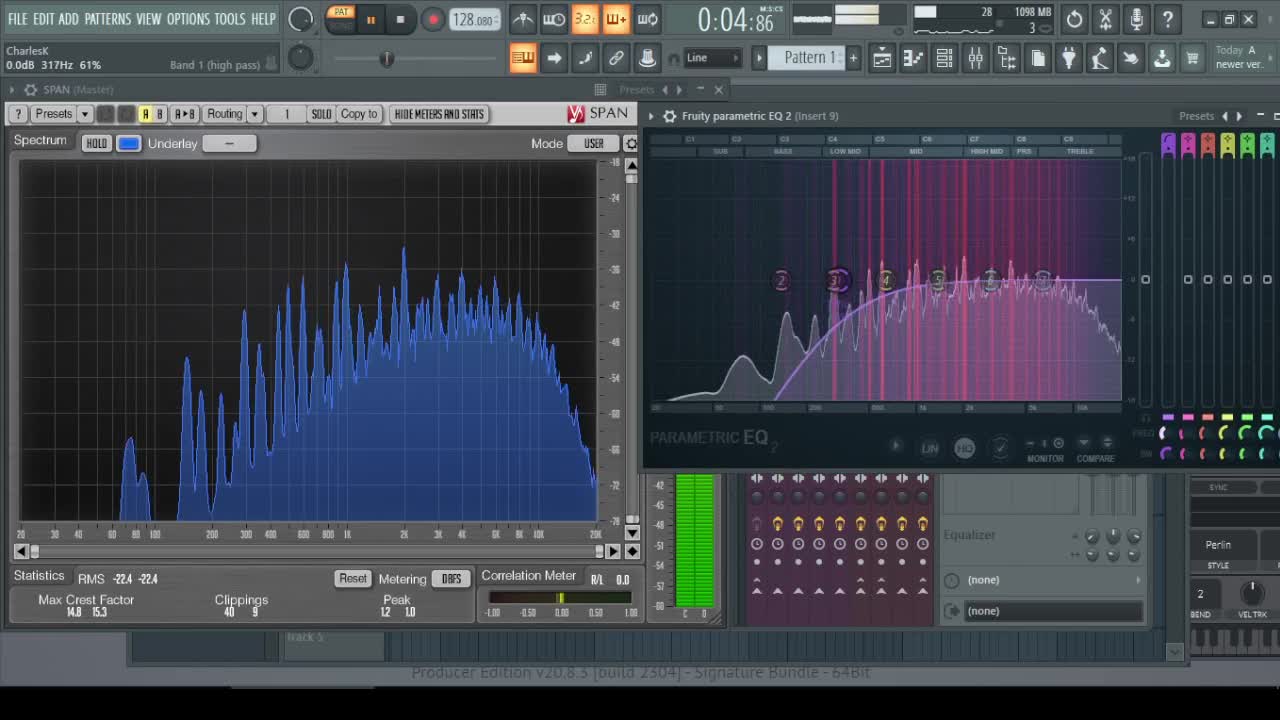
Task: Open the EDIT menu
Action: coord(44,19)
